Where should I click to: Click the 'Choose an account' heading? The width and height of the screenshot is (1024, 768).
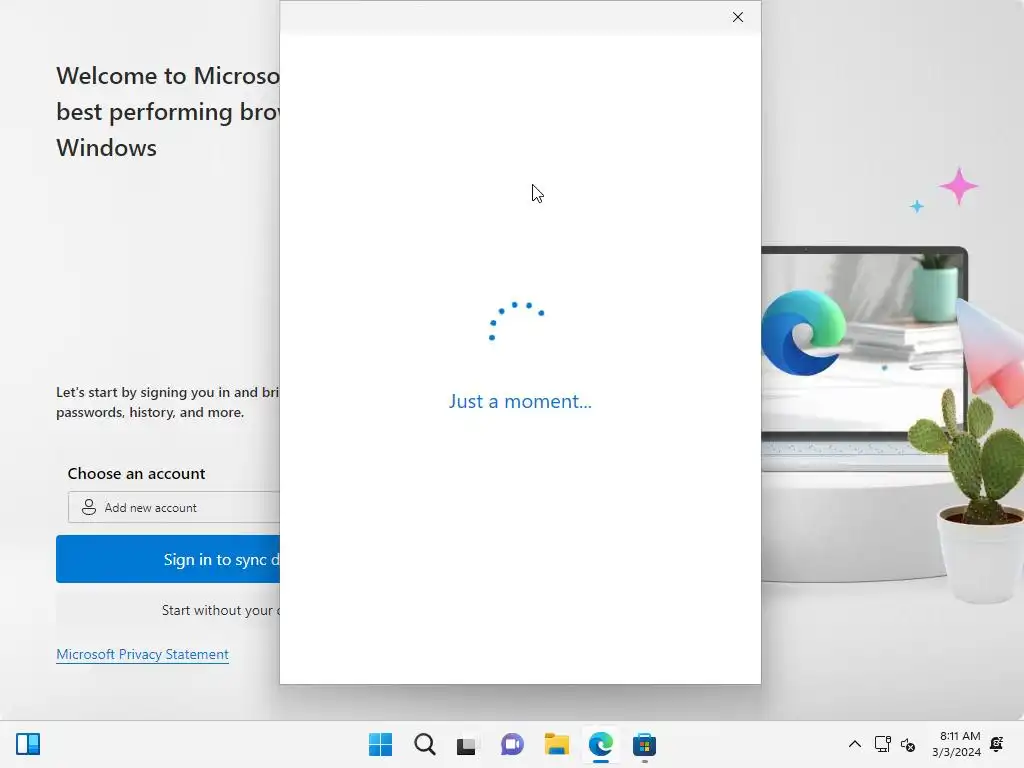coord(136,473)
